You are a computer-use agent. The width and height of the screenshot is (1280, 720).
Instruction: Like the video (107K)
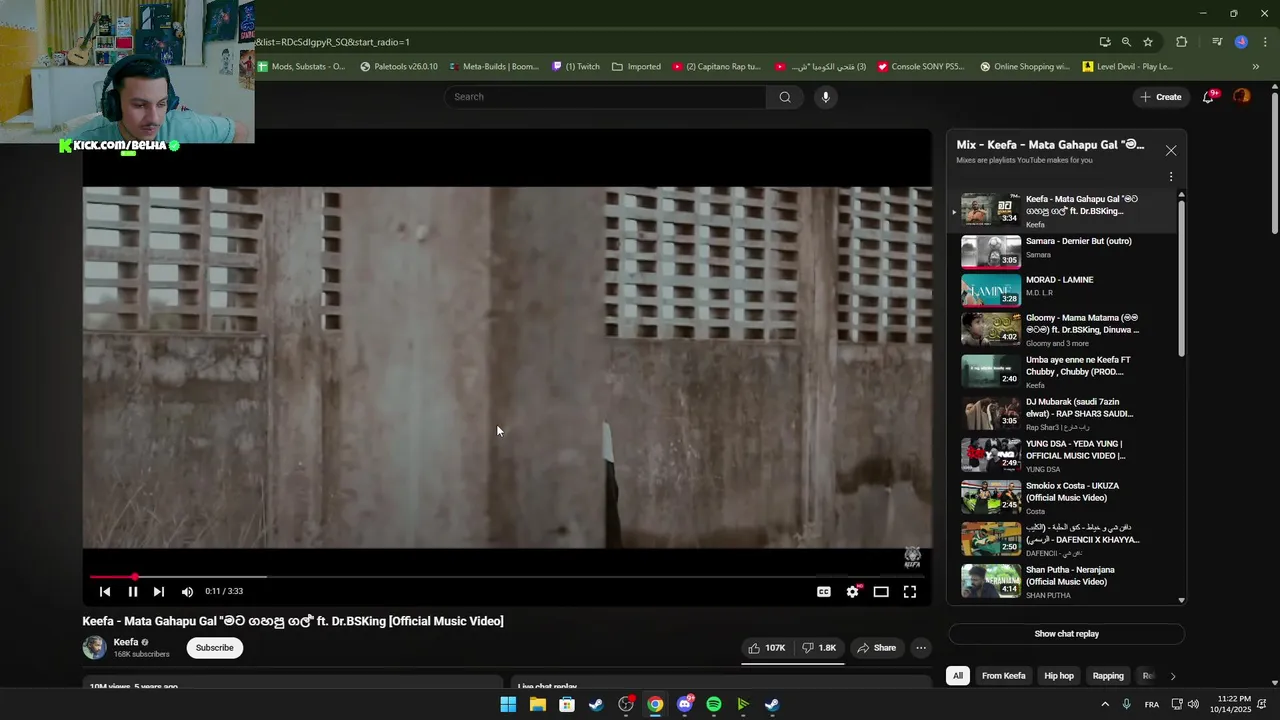point(767,648)
